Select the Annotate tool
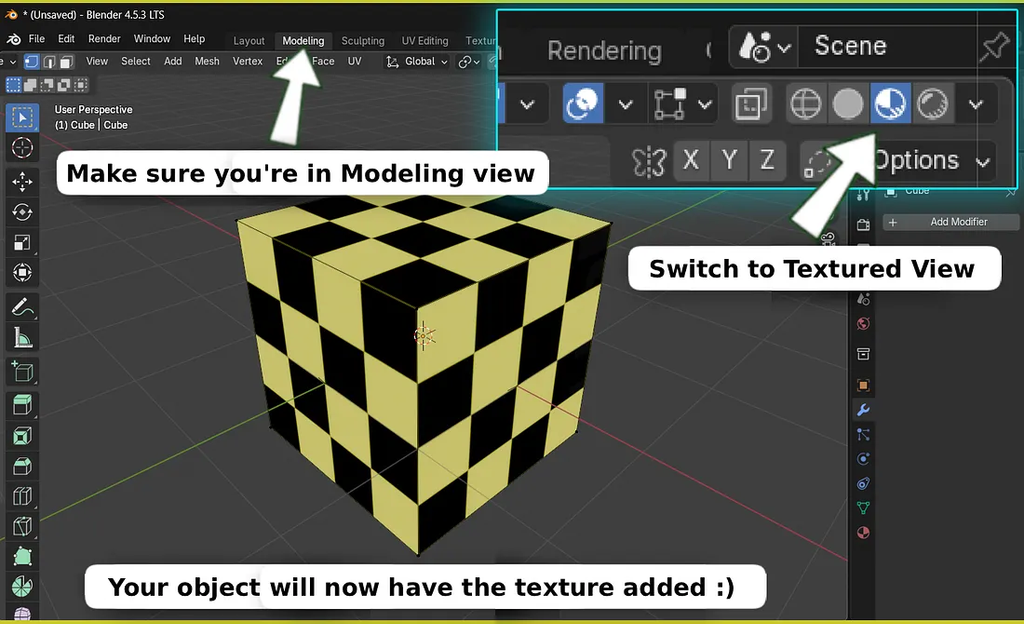The image size is (1024, 624). click(22, 305)
